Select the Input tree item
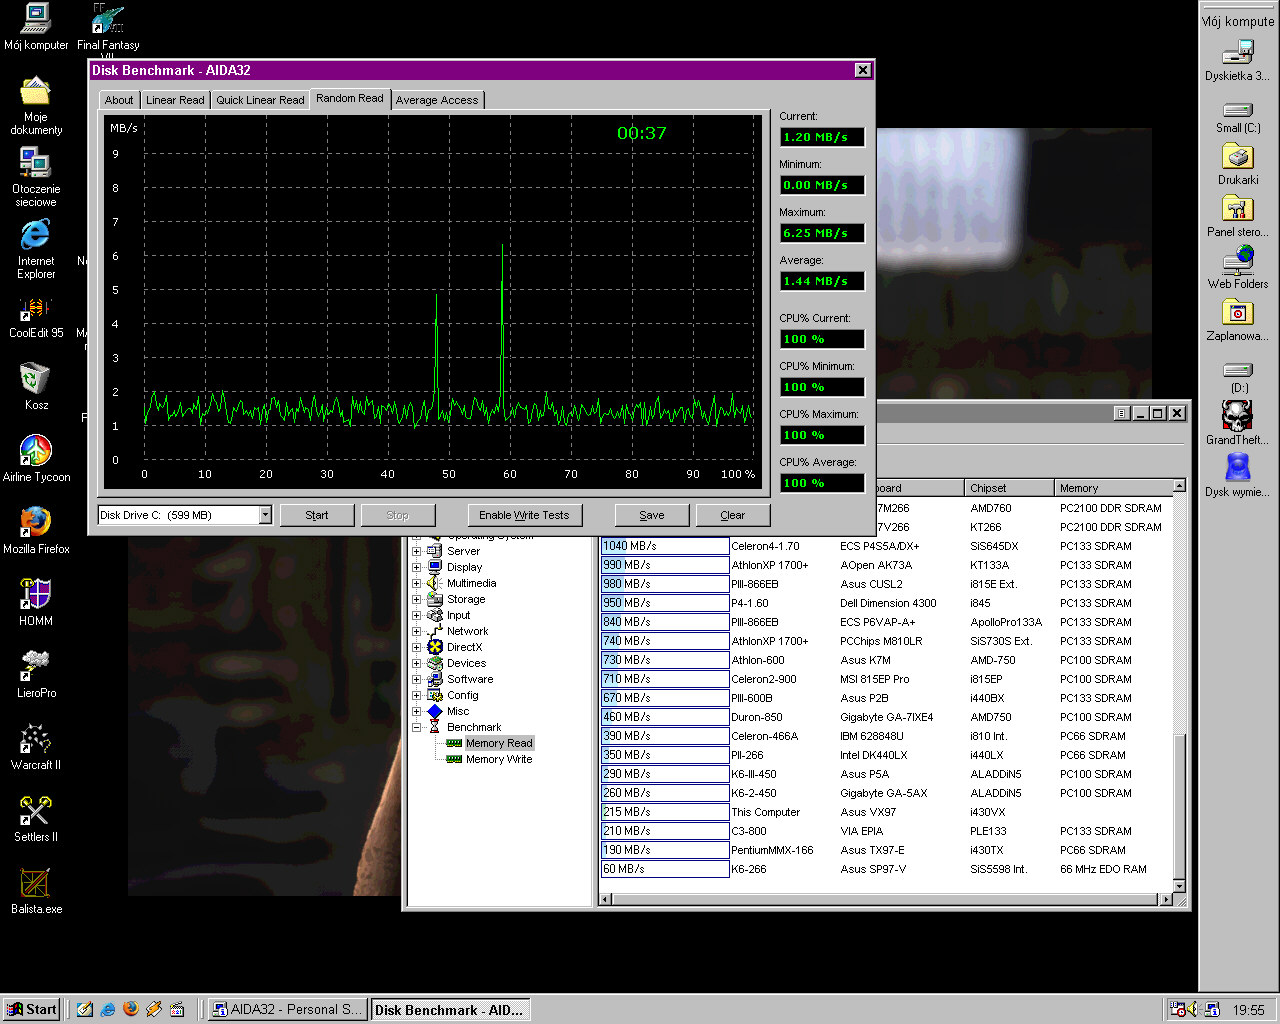Image resolution: width=1280 pixels, height=1024 pixels. click(458, 615)
